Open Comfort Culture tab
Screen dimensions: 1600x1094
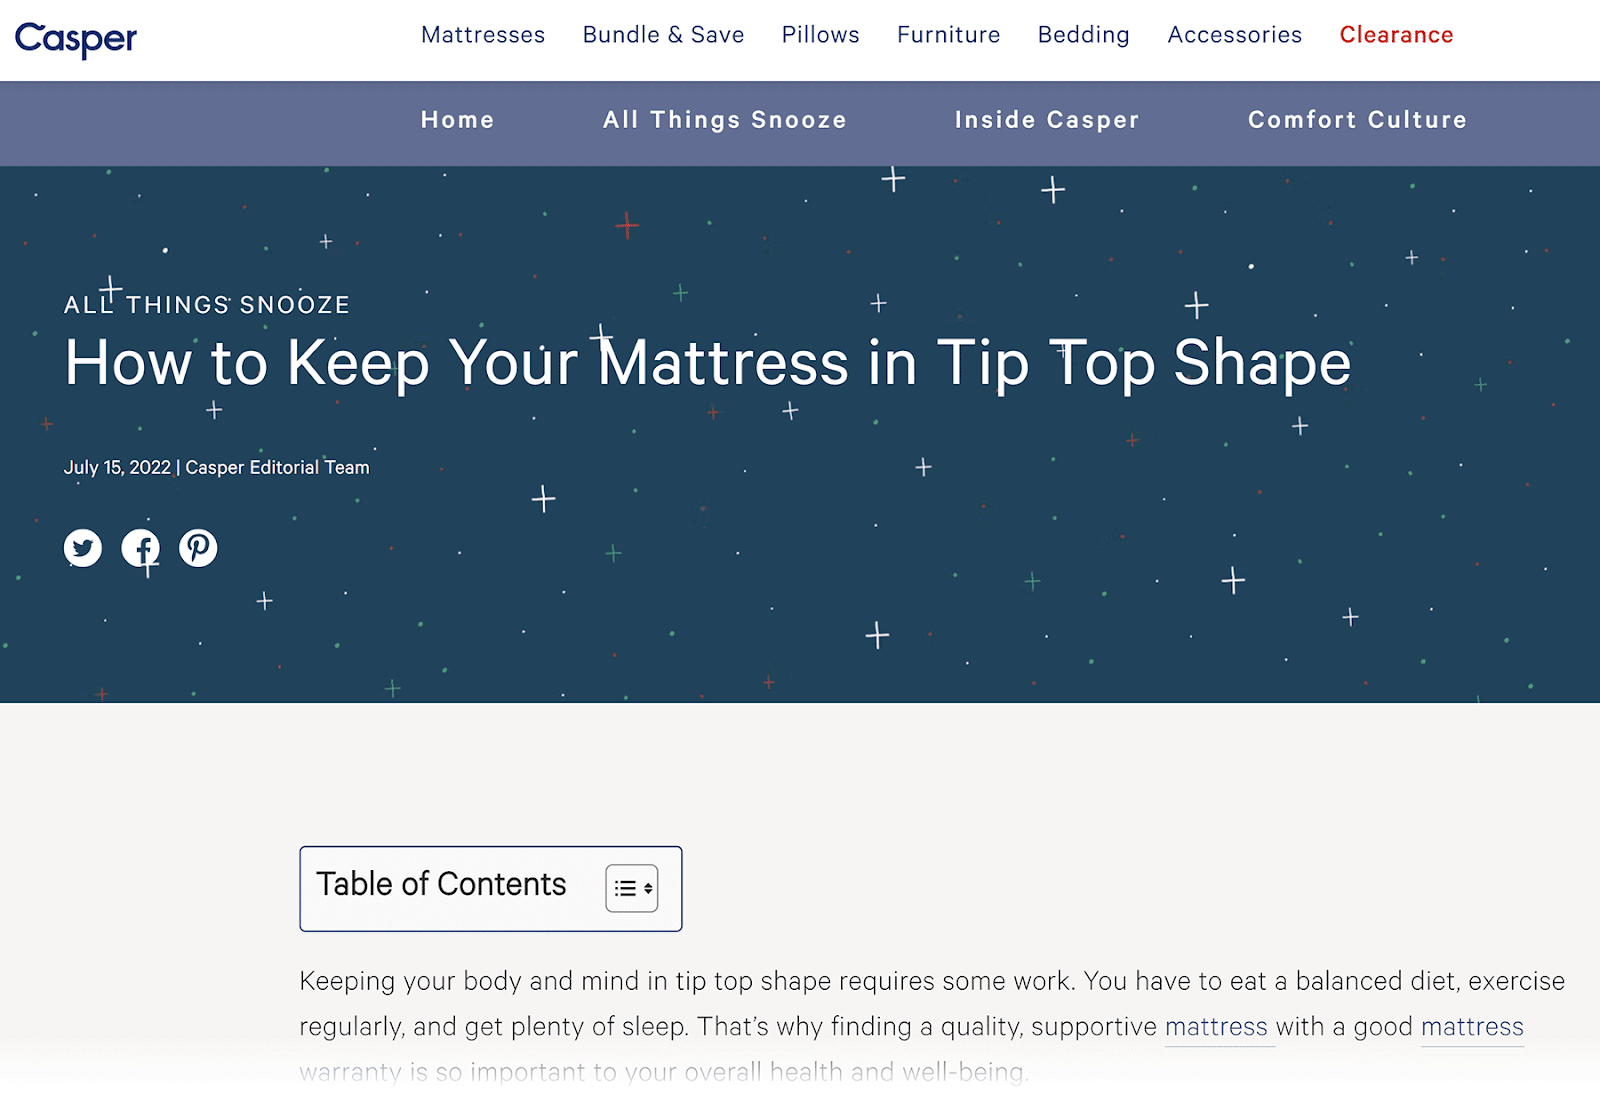(1357, 120)
